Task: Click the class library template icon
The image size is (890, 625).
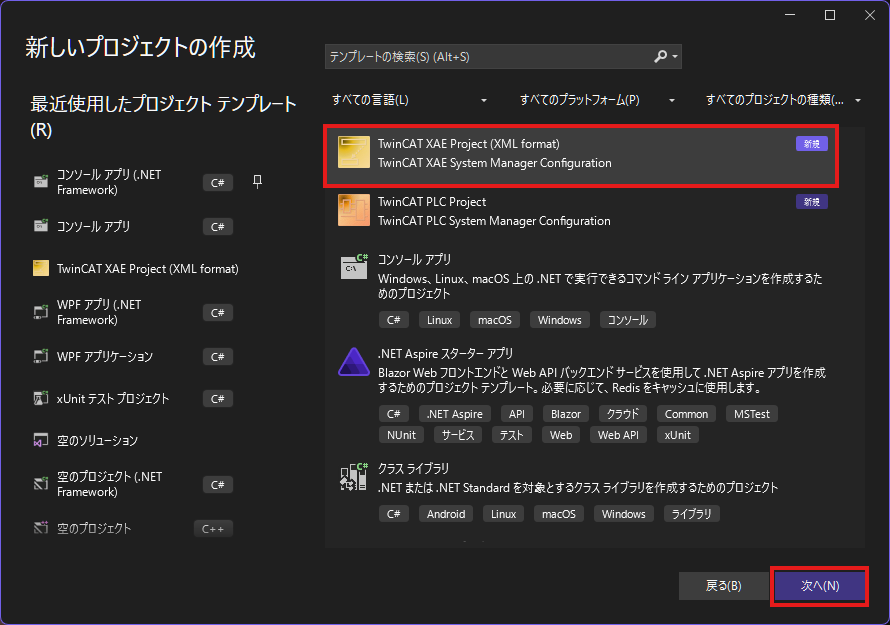Action: click(x=354, y=477)
